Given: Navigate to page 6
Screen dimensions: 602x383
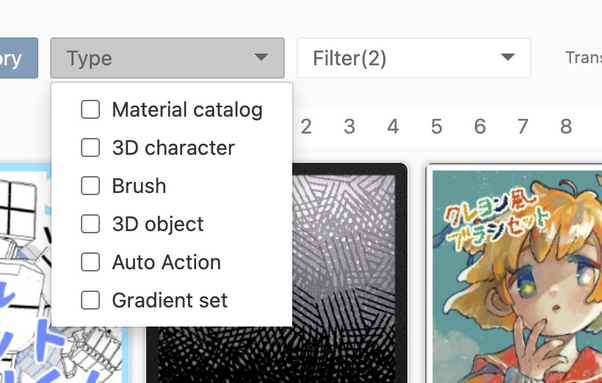Looking at the screenshot, I should [480, 127].
